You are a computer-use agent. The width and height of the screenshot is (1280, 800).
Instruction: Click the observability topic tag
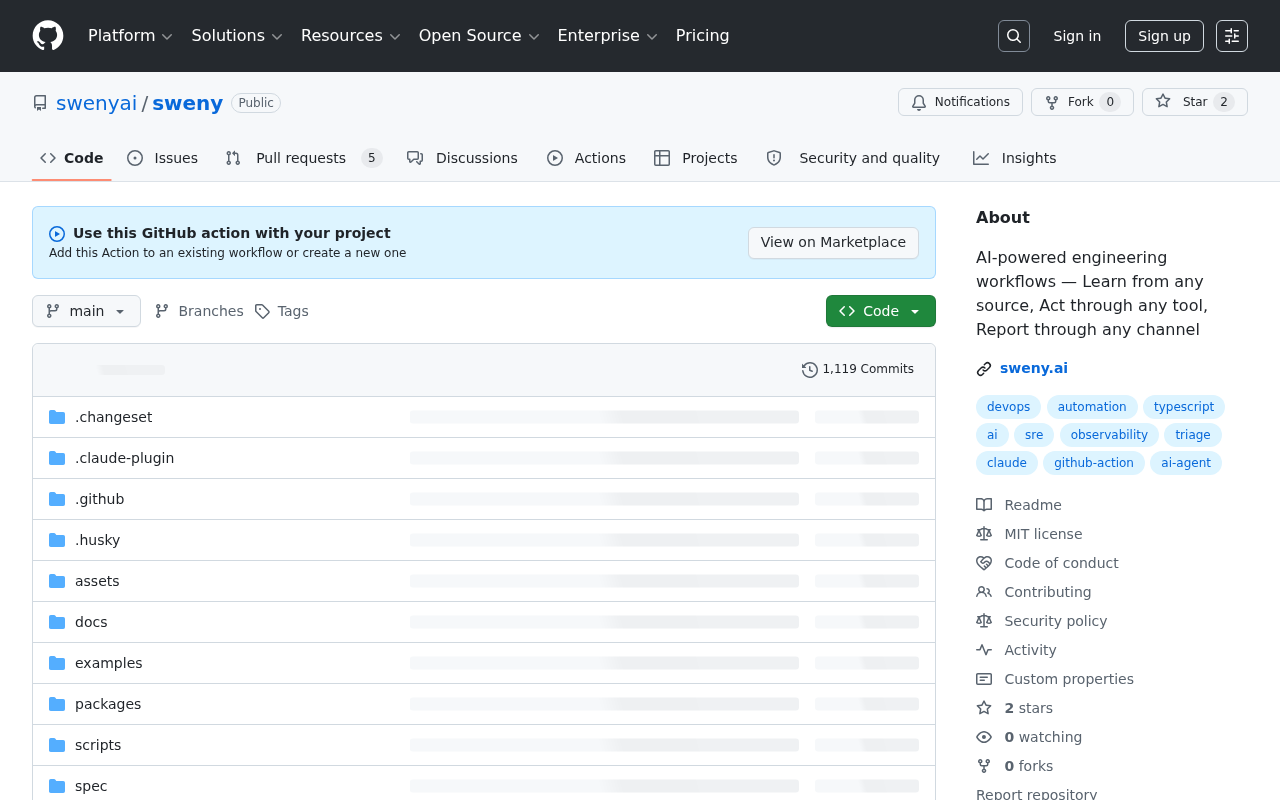[x=1109, y=435]
